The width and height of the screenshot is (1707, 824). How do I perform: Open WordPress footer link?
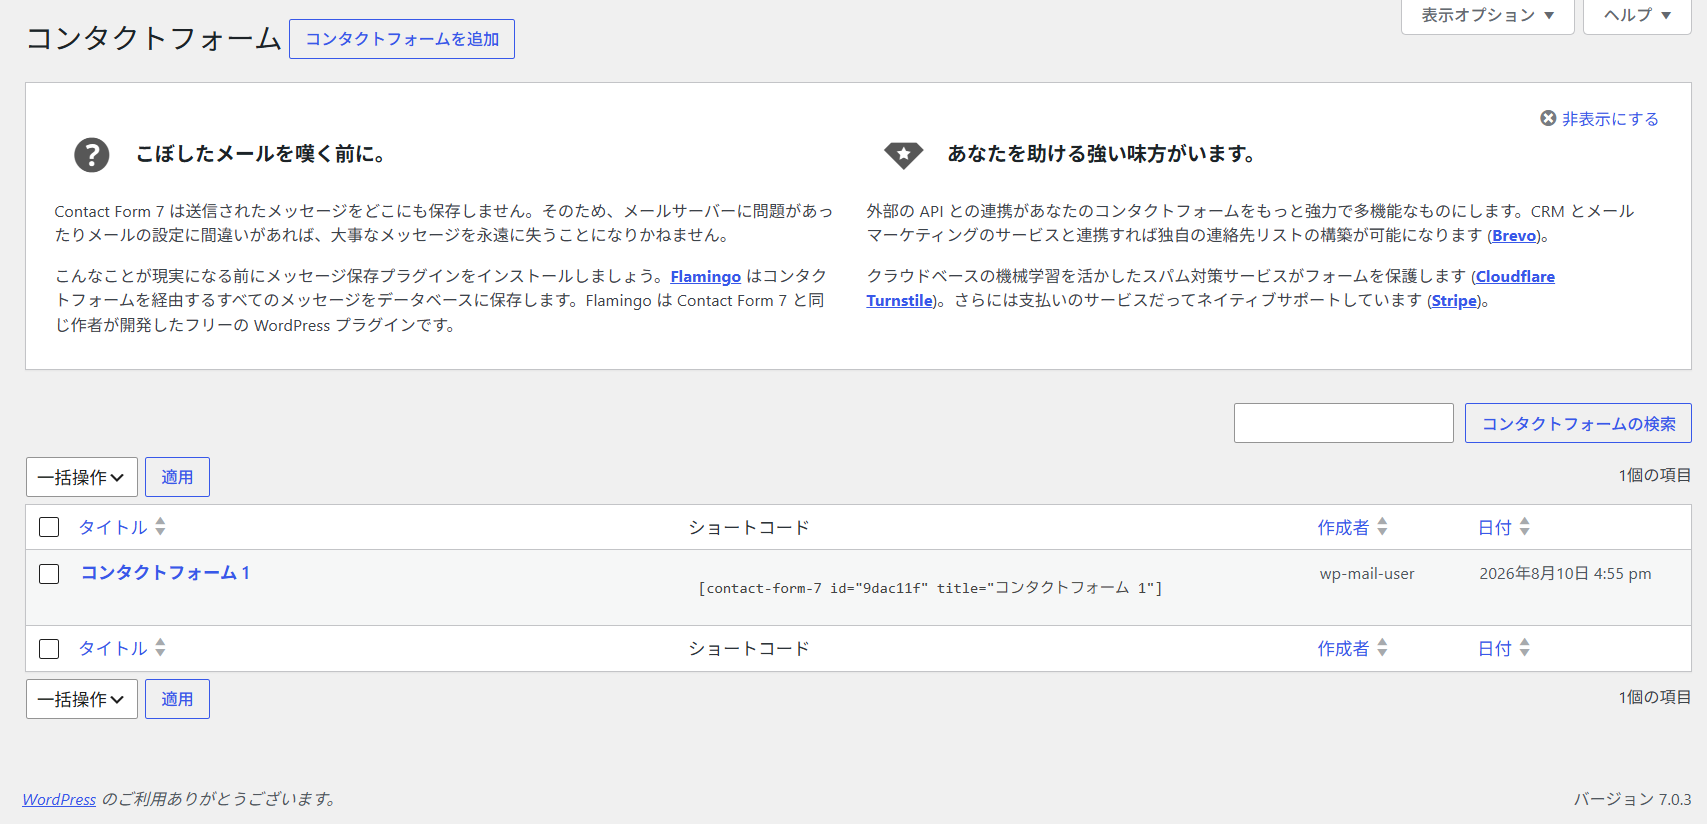point(59,800)
